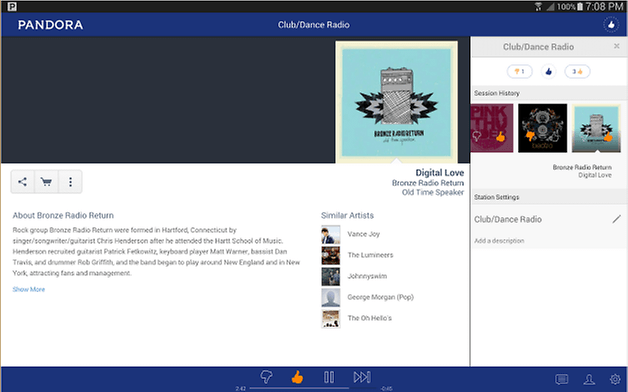Close the Club/Dance Radio side panel
Screen dimensions: 628x392
pyautogui.click(x=616, y=46)
